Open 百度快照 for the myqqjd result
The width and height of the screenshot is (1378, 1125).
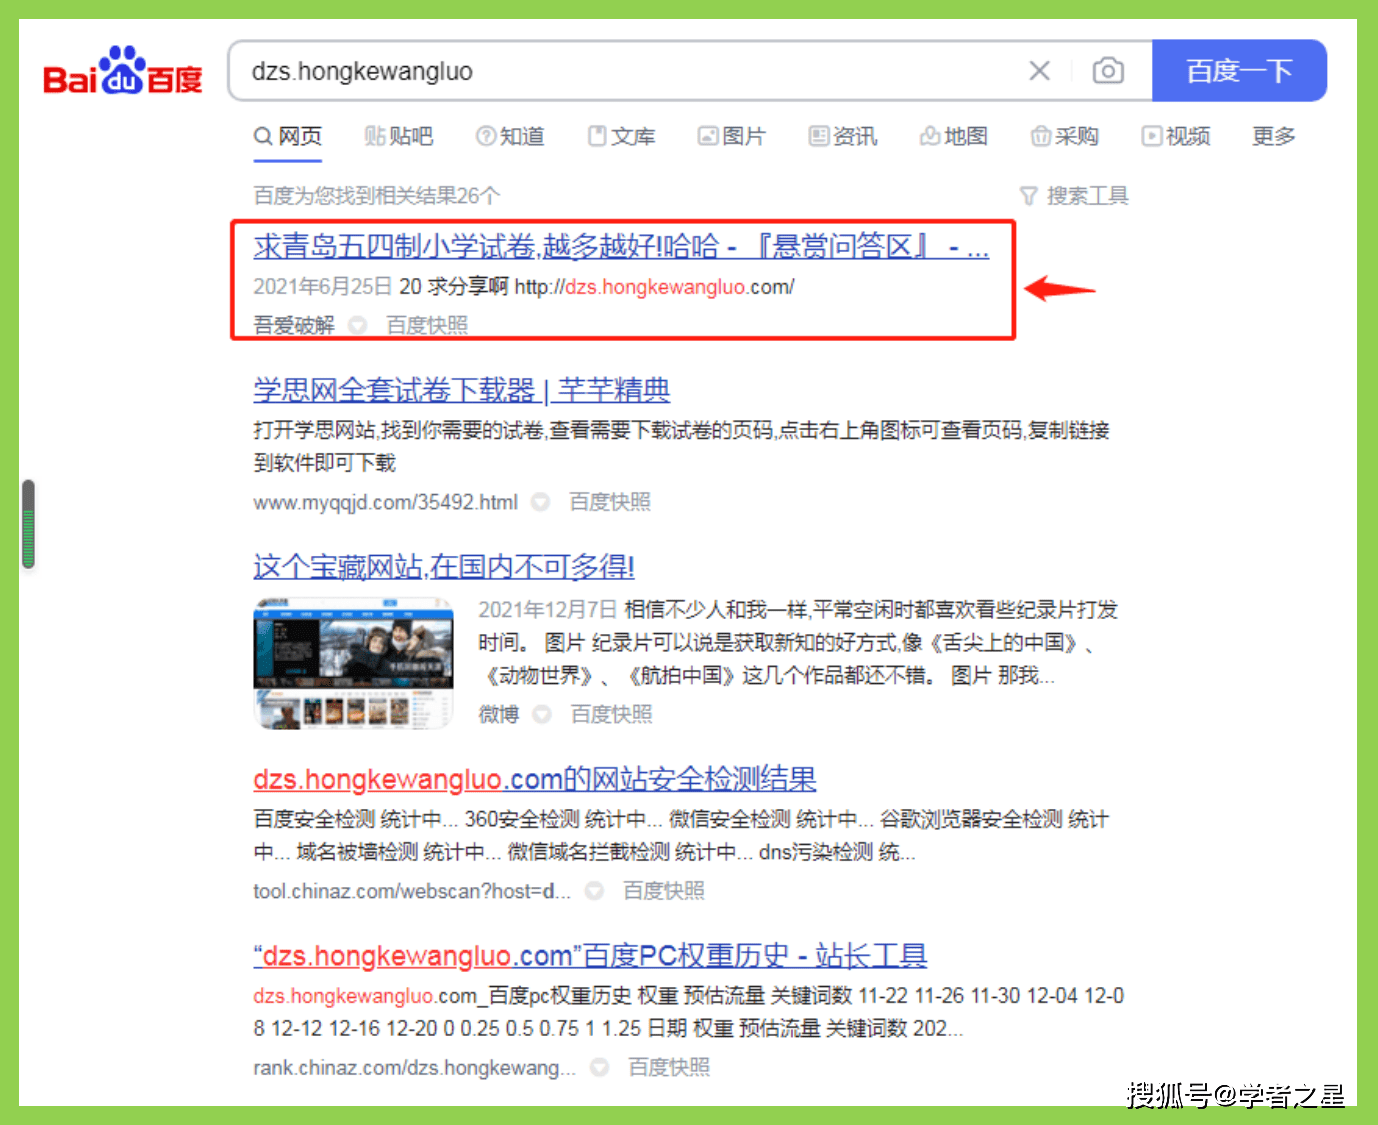click(x=610, y=502)
